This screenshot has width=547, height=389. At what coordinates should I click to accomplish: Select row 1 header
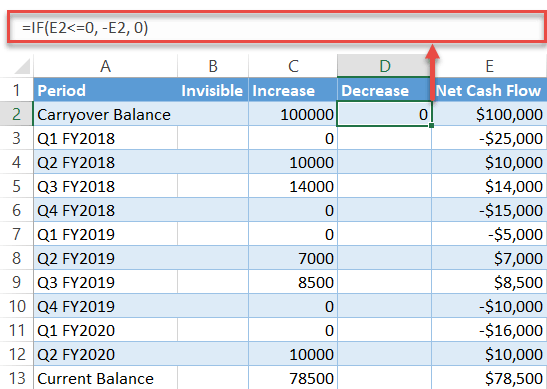pos(16,90)
